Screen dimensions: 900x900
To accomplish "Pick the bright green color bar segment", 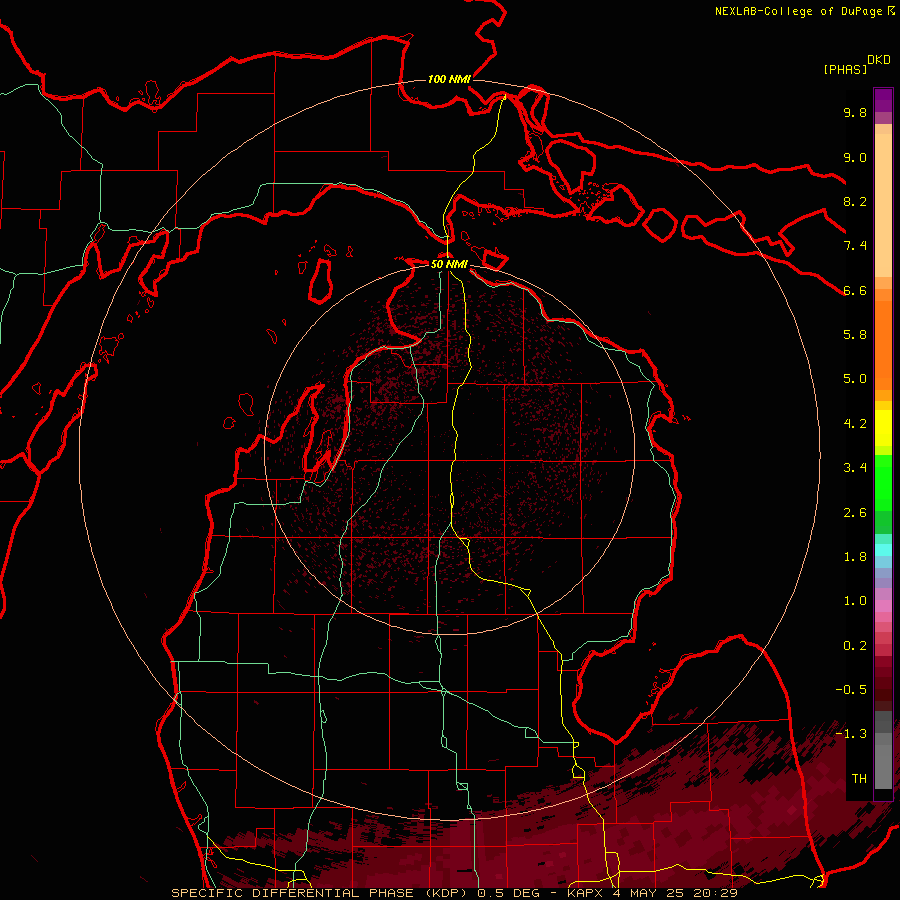I will tap(883, 483).
